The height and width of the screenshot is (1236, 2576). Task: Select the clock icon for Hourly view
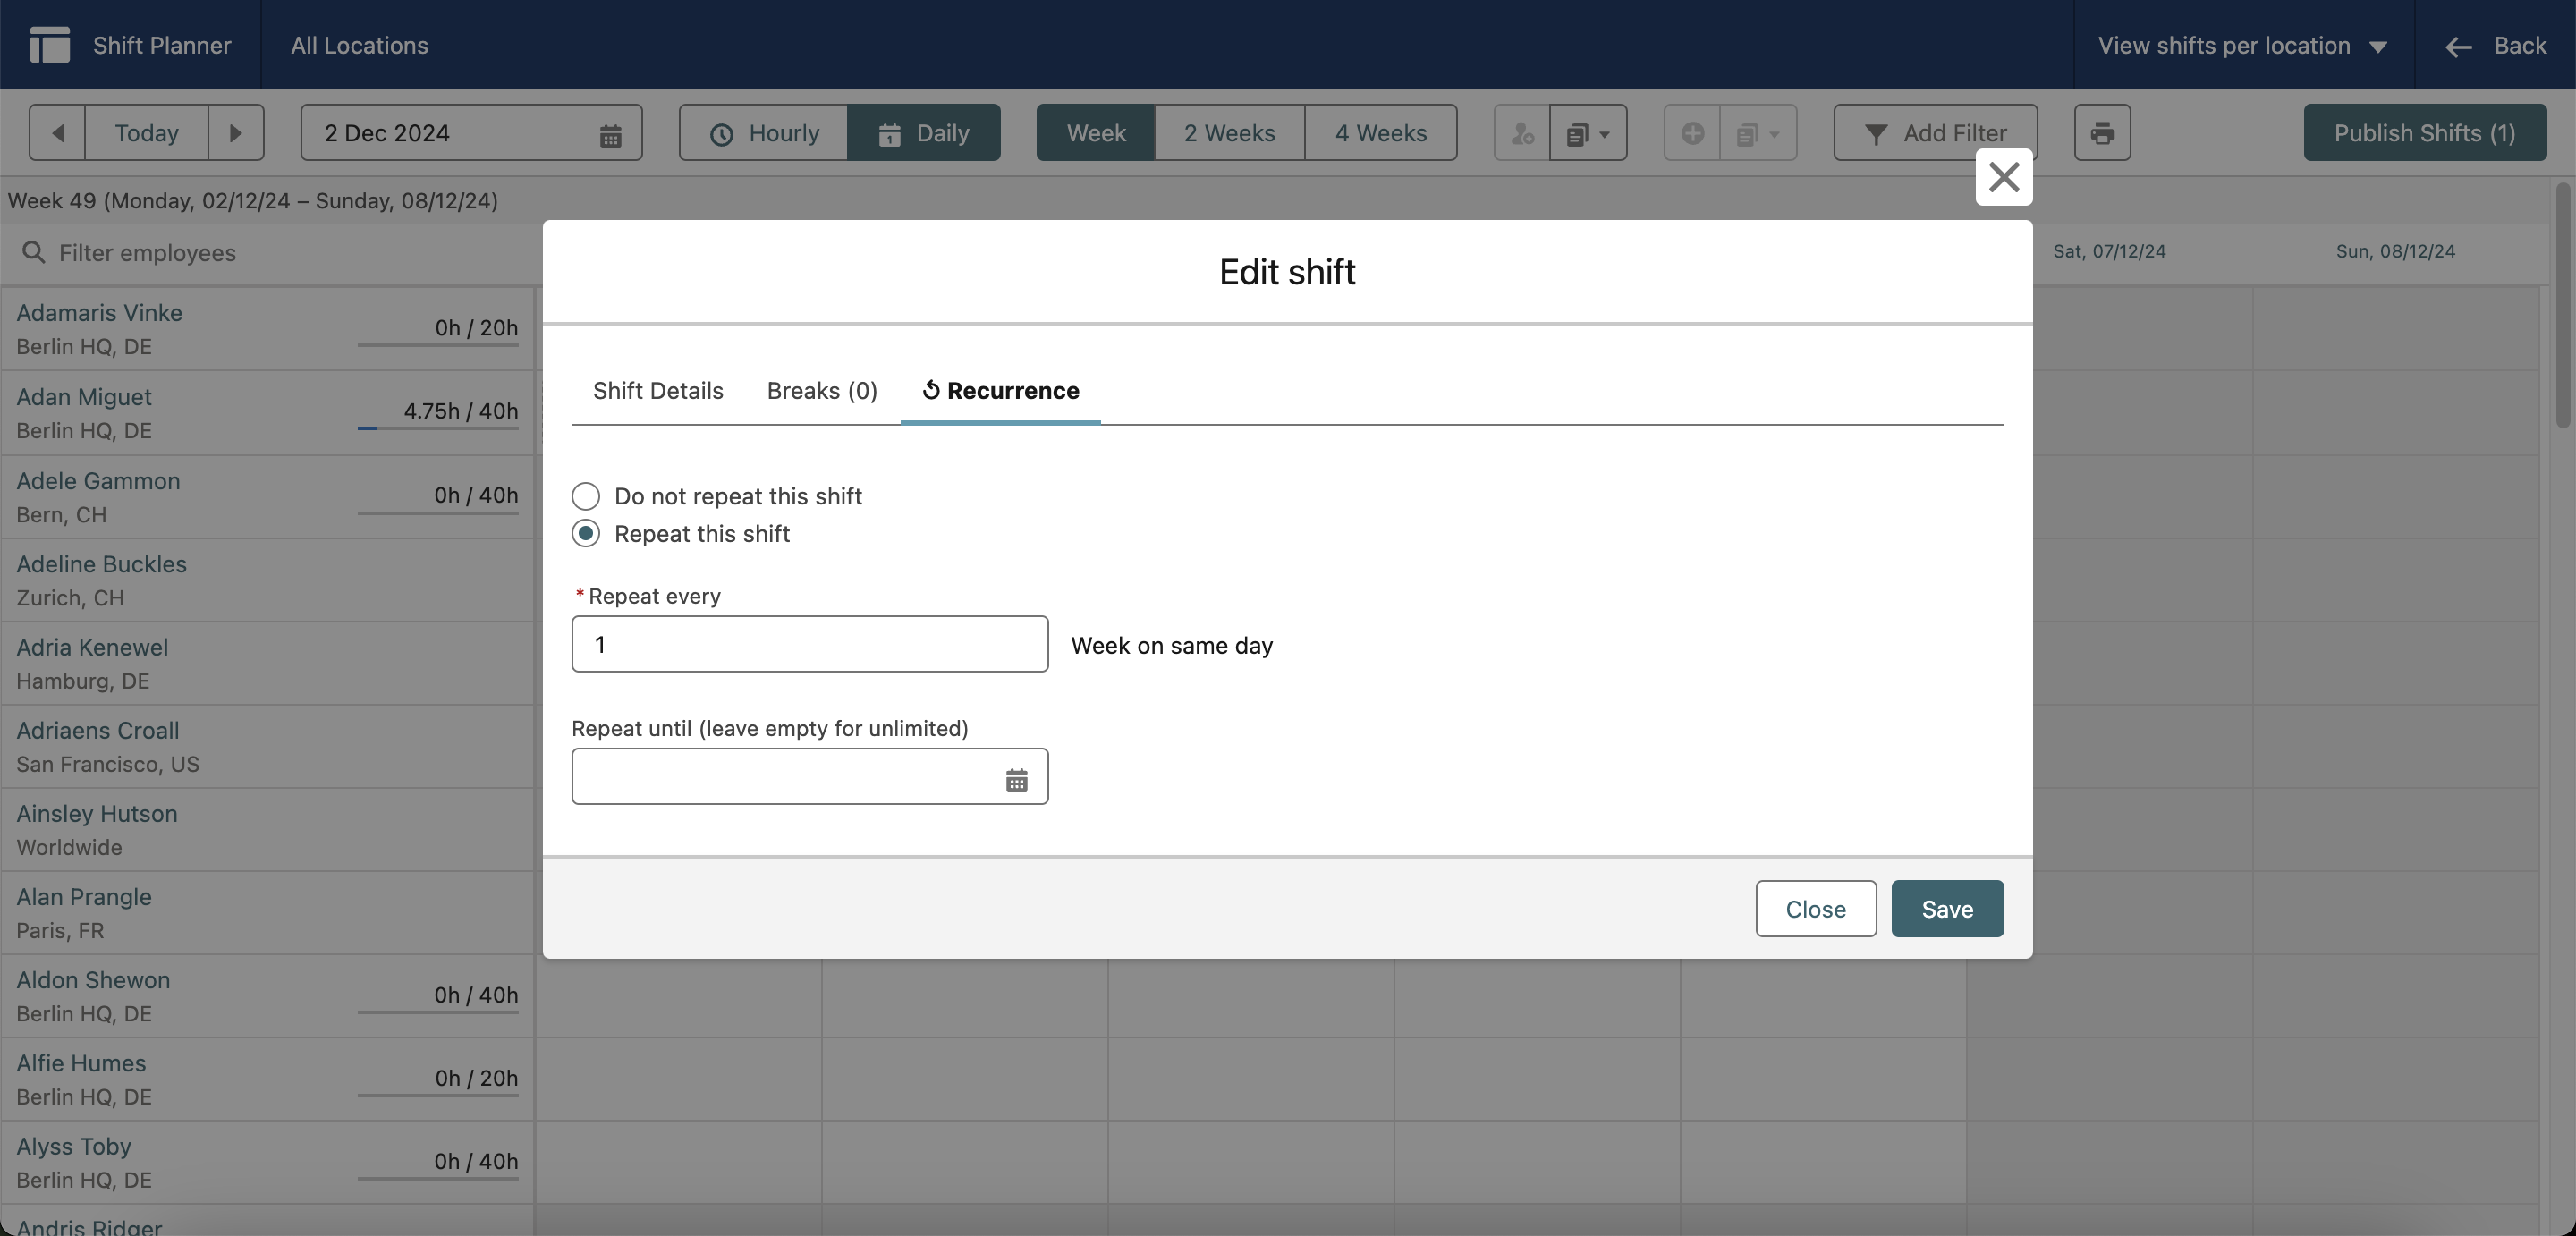point(722,133)
